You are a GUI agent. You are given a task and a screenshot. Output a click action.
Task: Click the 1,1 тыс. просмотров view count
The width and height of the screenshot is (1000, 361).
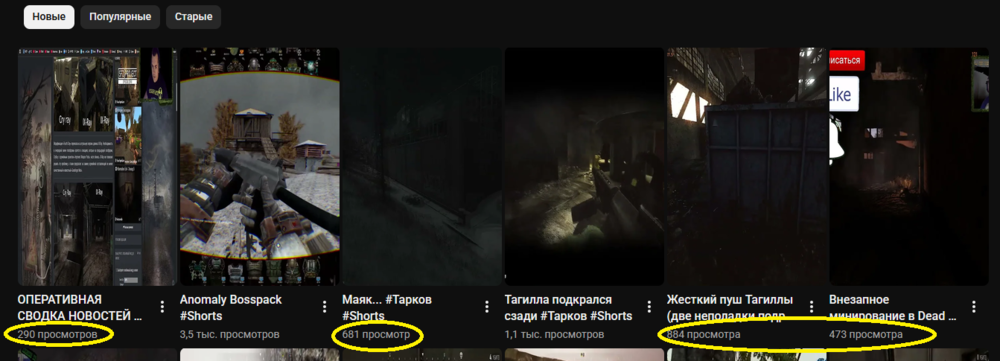554,334
